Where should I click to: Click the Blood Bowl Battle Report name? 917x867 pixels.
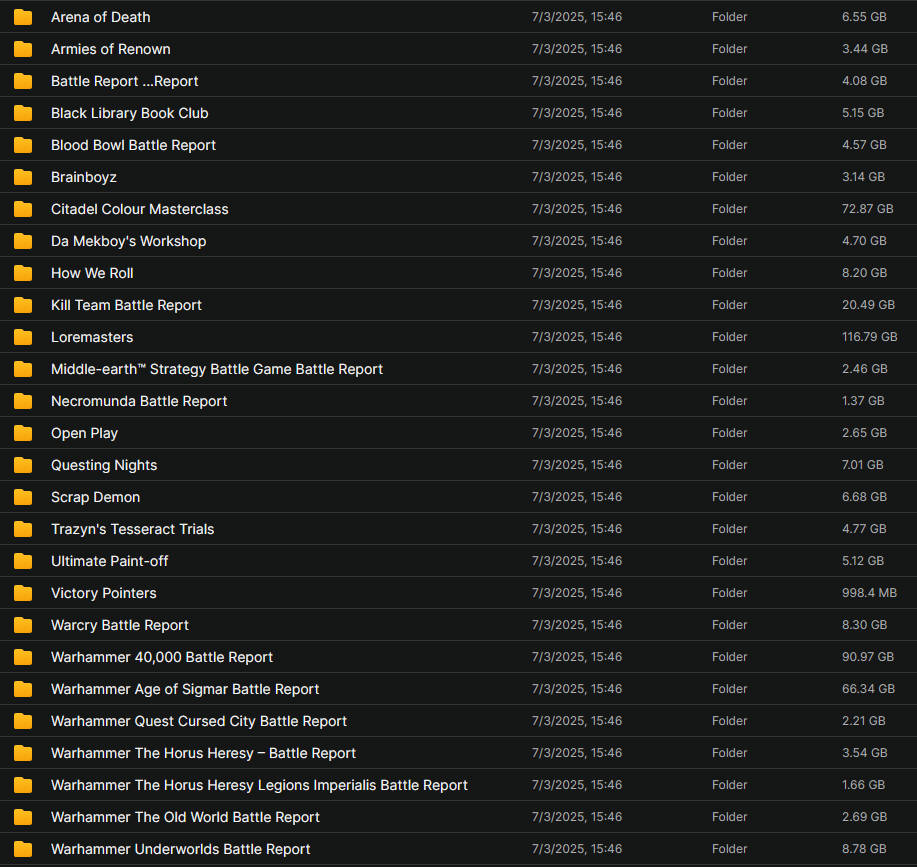coord(133,145)
